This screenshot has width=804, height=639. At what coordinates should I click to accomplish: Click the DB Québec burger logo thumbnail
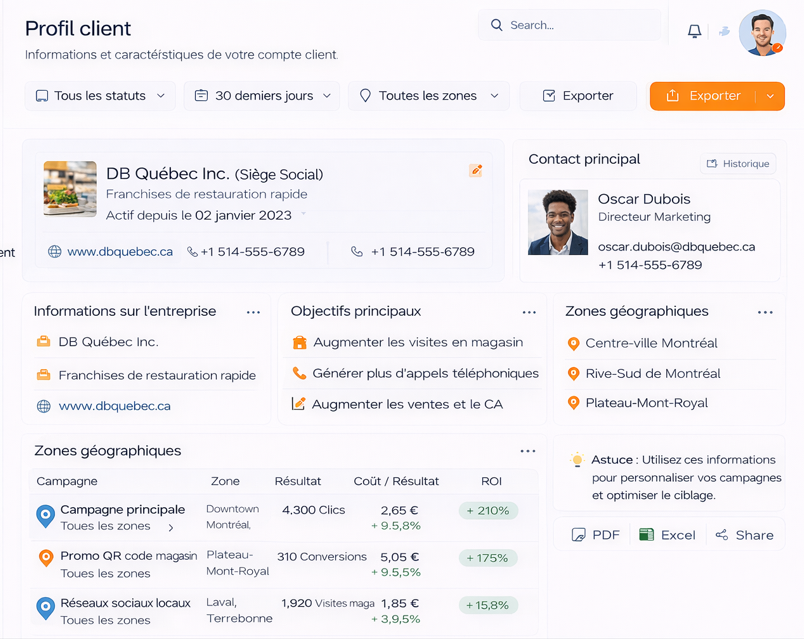pyautogui.click(x=70, y=189)
